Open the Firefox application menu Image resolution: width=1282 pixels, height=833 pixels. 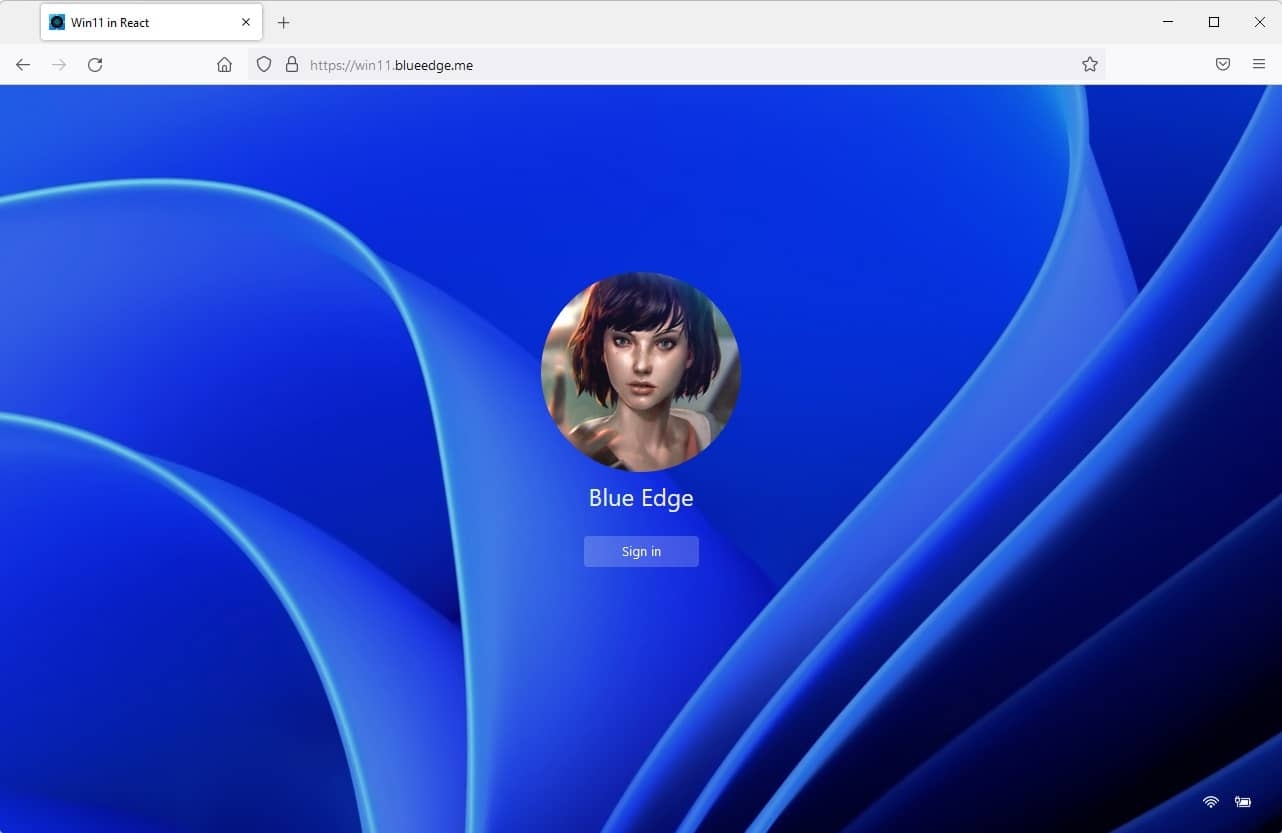[1259, 64]
